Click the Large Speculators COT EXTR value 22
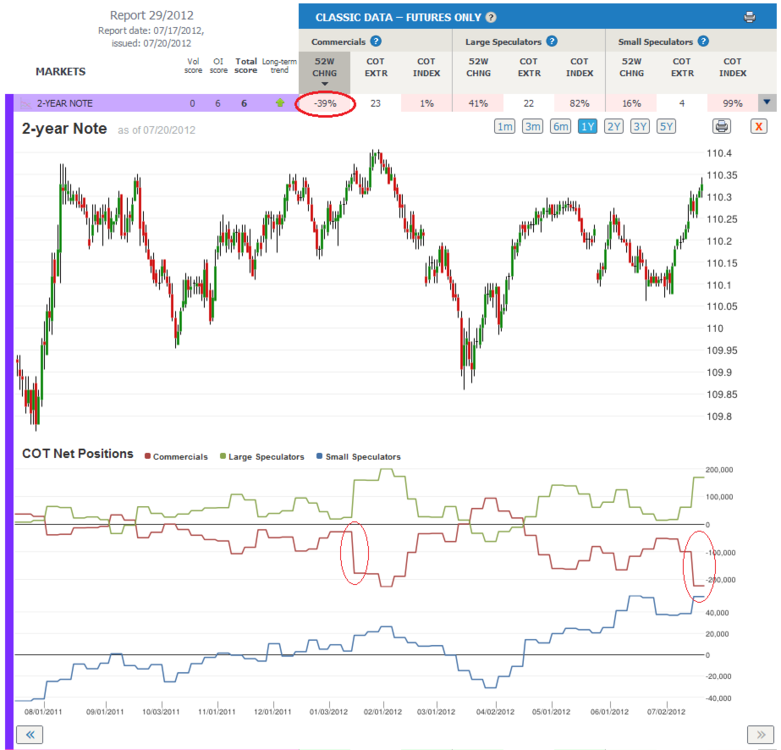This screenshot has height=750, width=781. (528, 104)
